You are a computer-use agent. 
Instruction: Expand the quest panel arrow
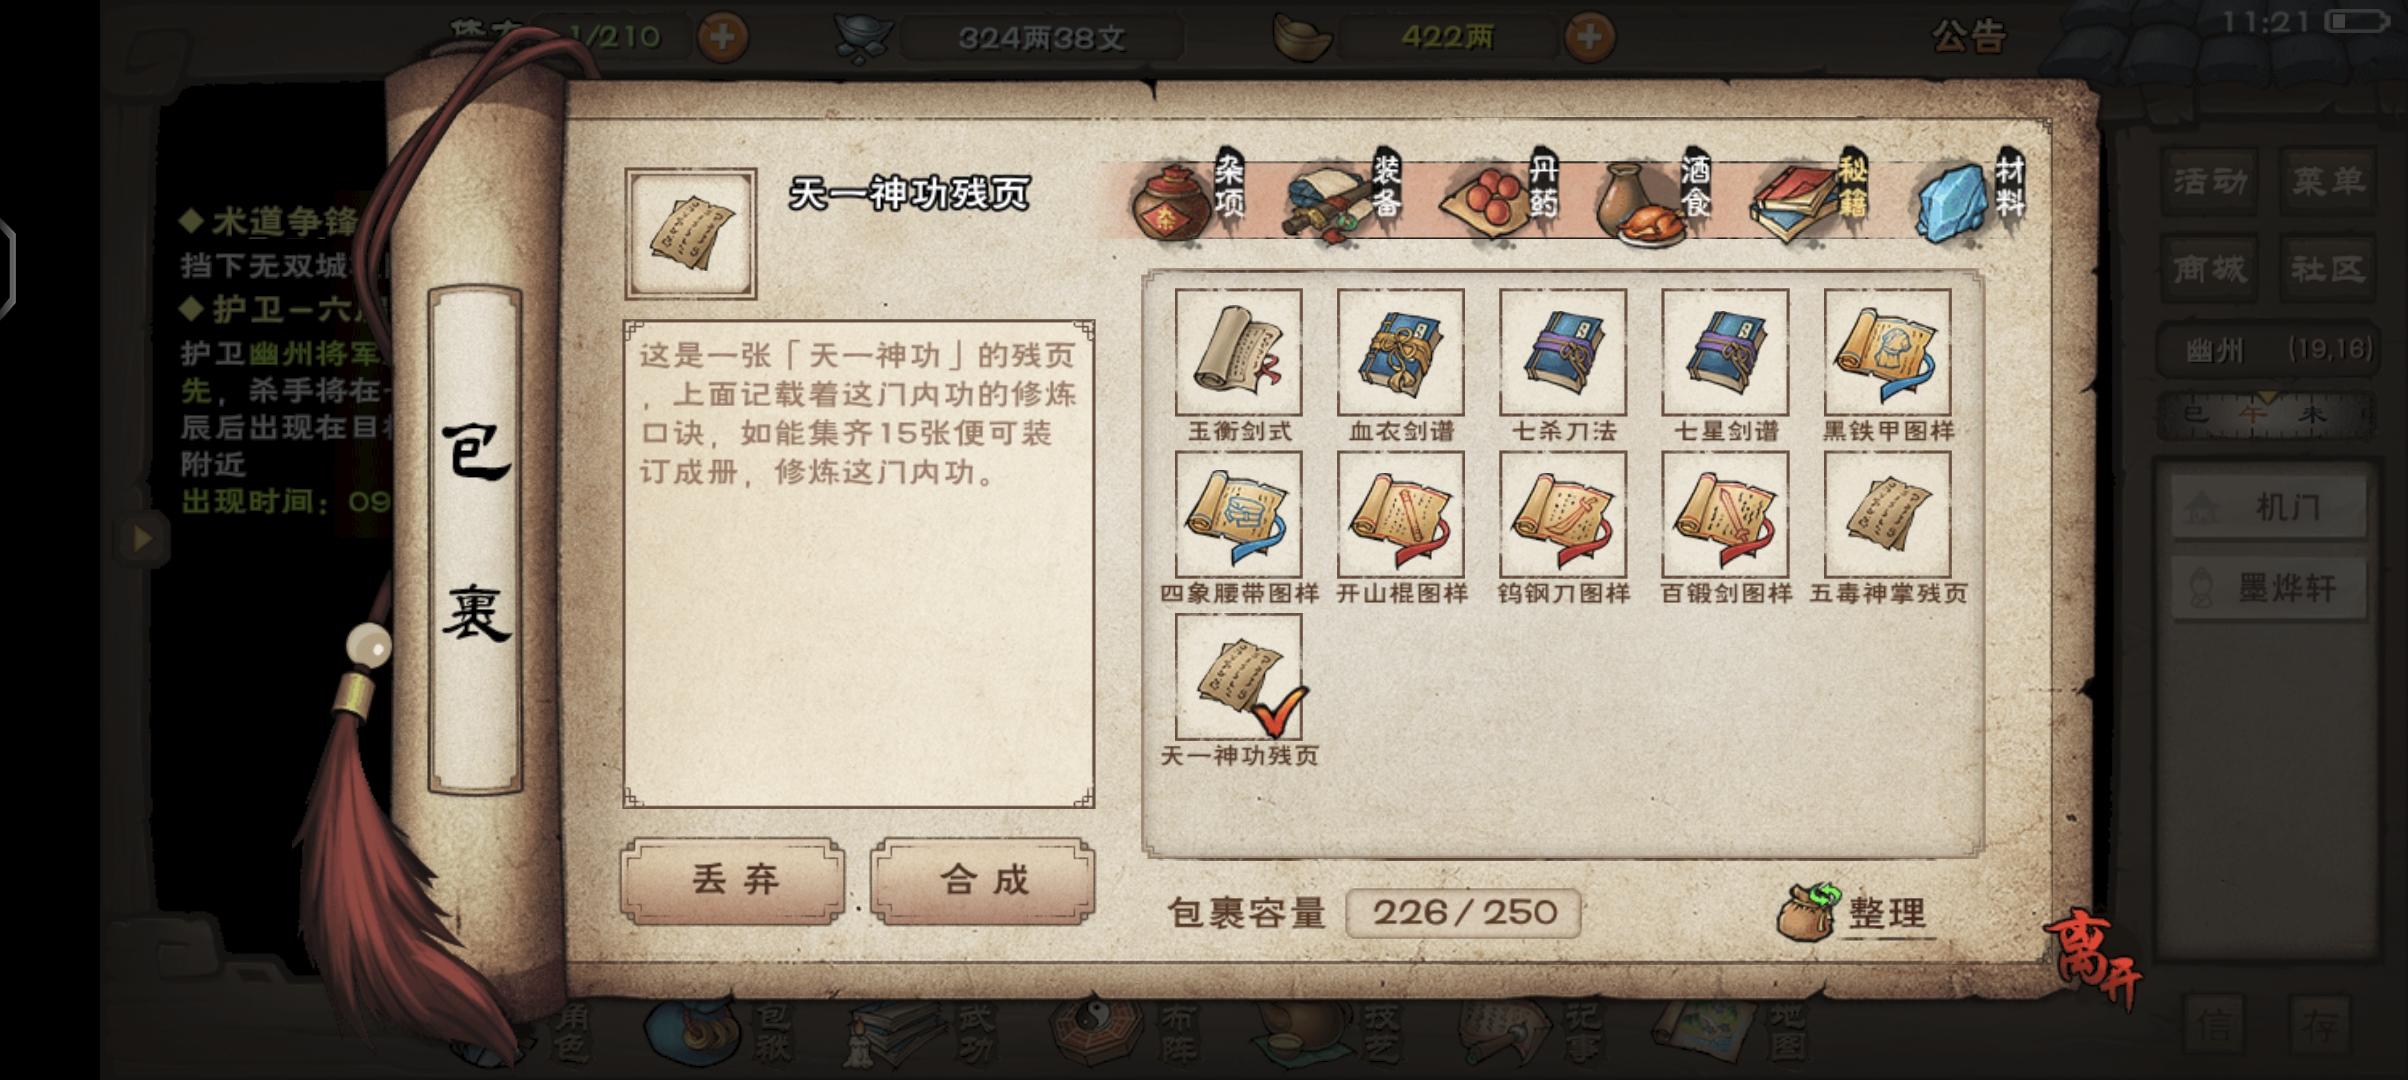click(x=143, y=538)
